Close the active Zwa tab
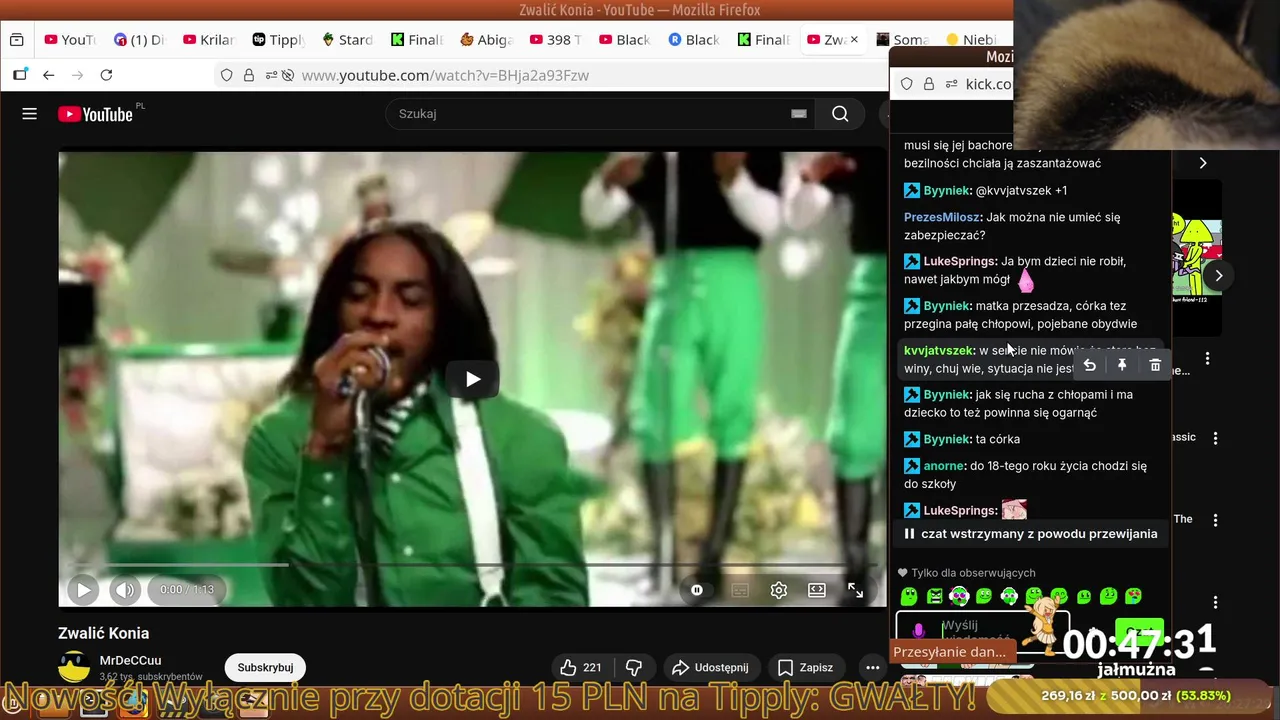This screenshot has height=720, width=1280. point(854,40)
